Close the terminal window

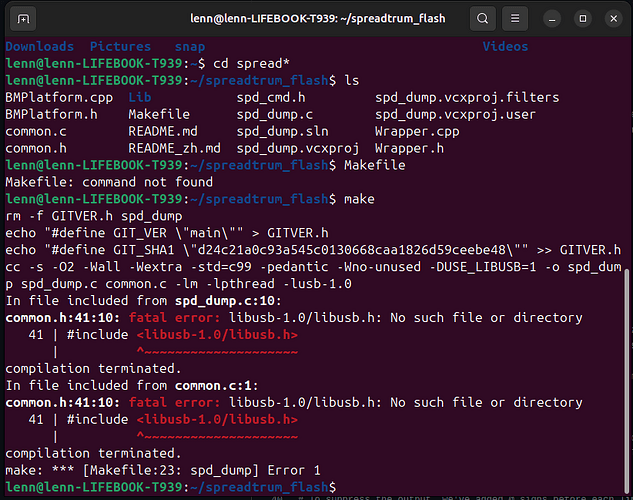click(614, 19)
